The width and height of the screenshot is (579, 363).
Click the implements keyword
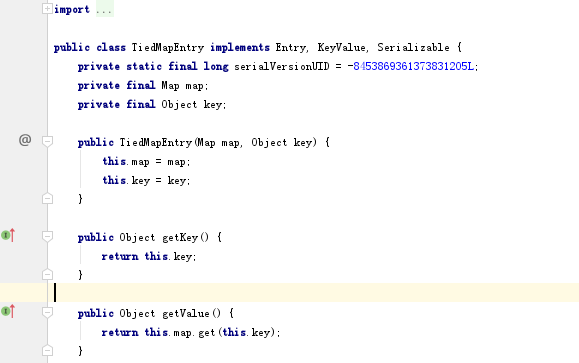tap(240, 48)
